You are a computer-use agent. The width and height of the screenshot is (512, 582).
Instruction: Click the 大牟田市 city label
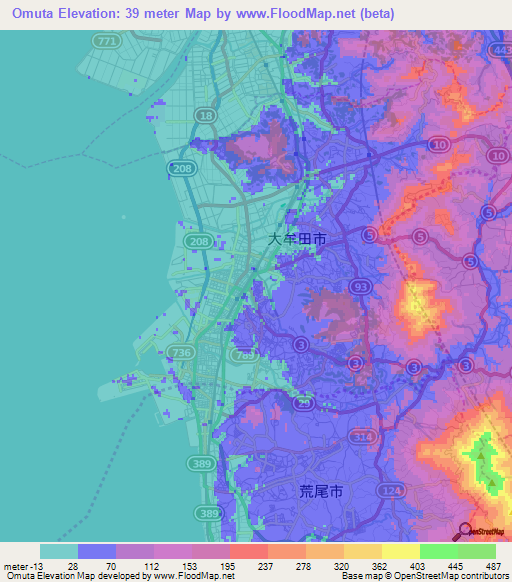(297, 239)
